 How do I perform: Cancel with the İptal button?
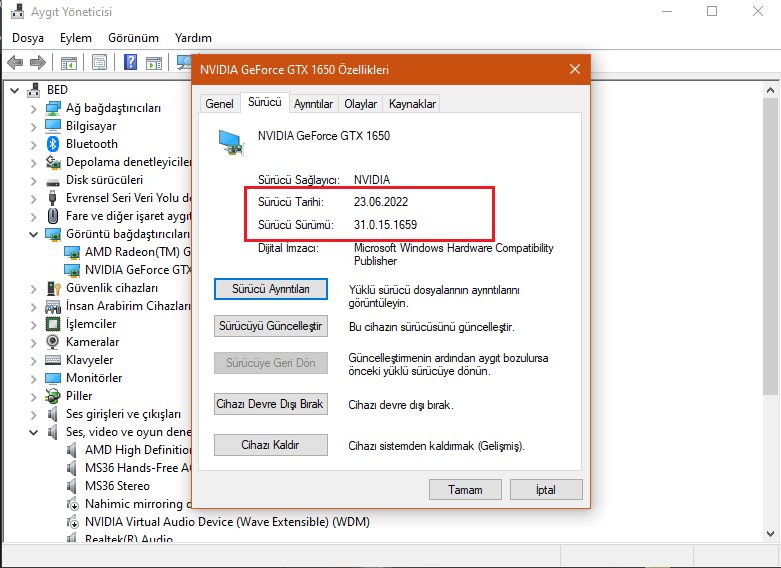546,490
